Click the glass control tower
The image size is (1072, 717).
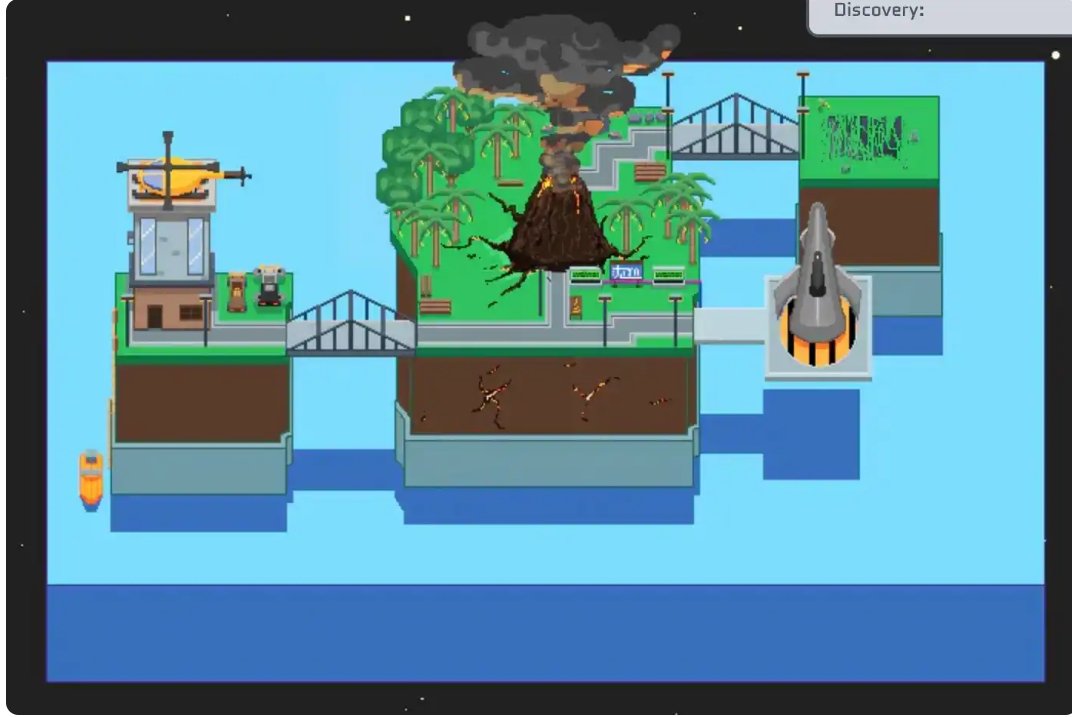tap(170, 247)
